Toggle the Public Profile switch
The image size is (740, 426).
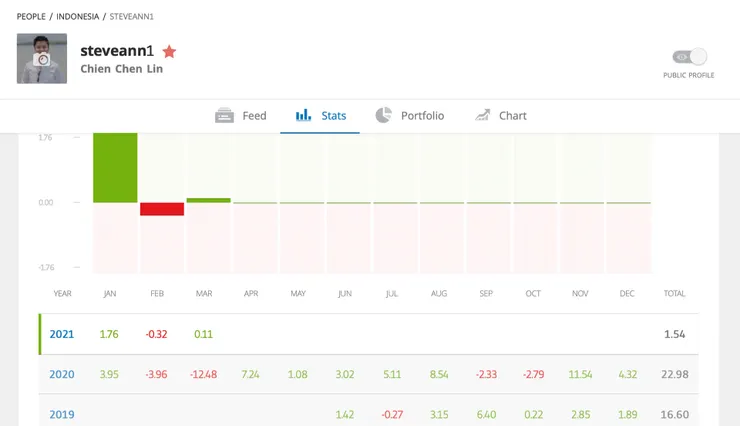click(689, 57)
